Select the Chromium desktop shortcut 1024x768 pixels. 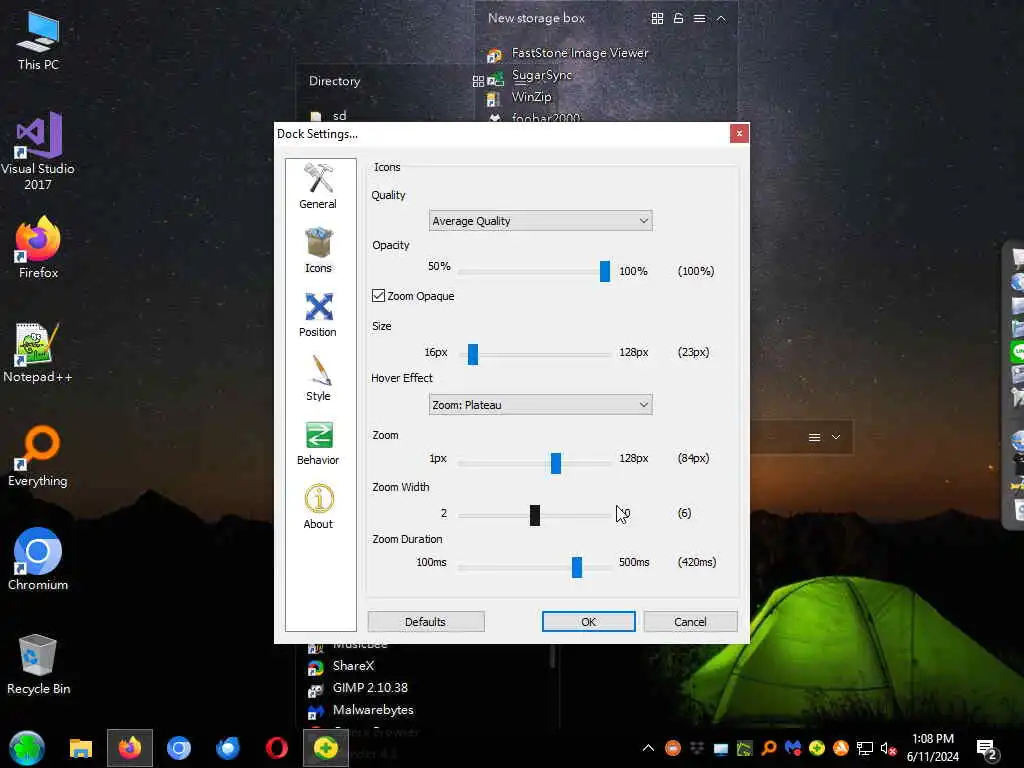pos(38,560)
